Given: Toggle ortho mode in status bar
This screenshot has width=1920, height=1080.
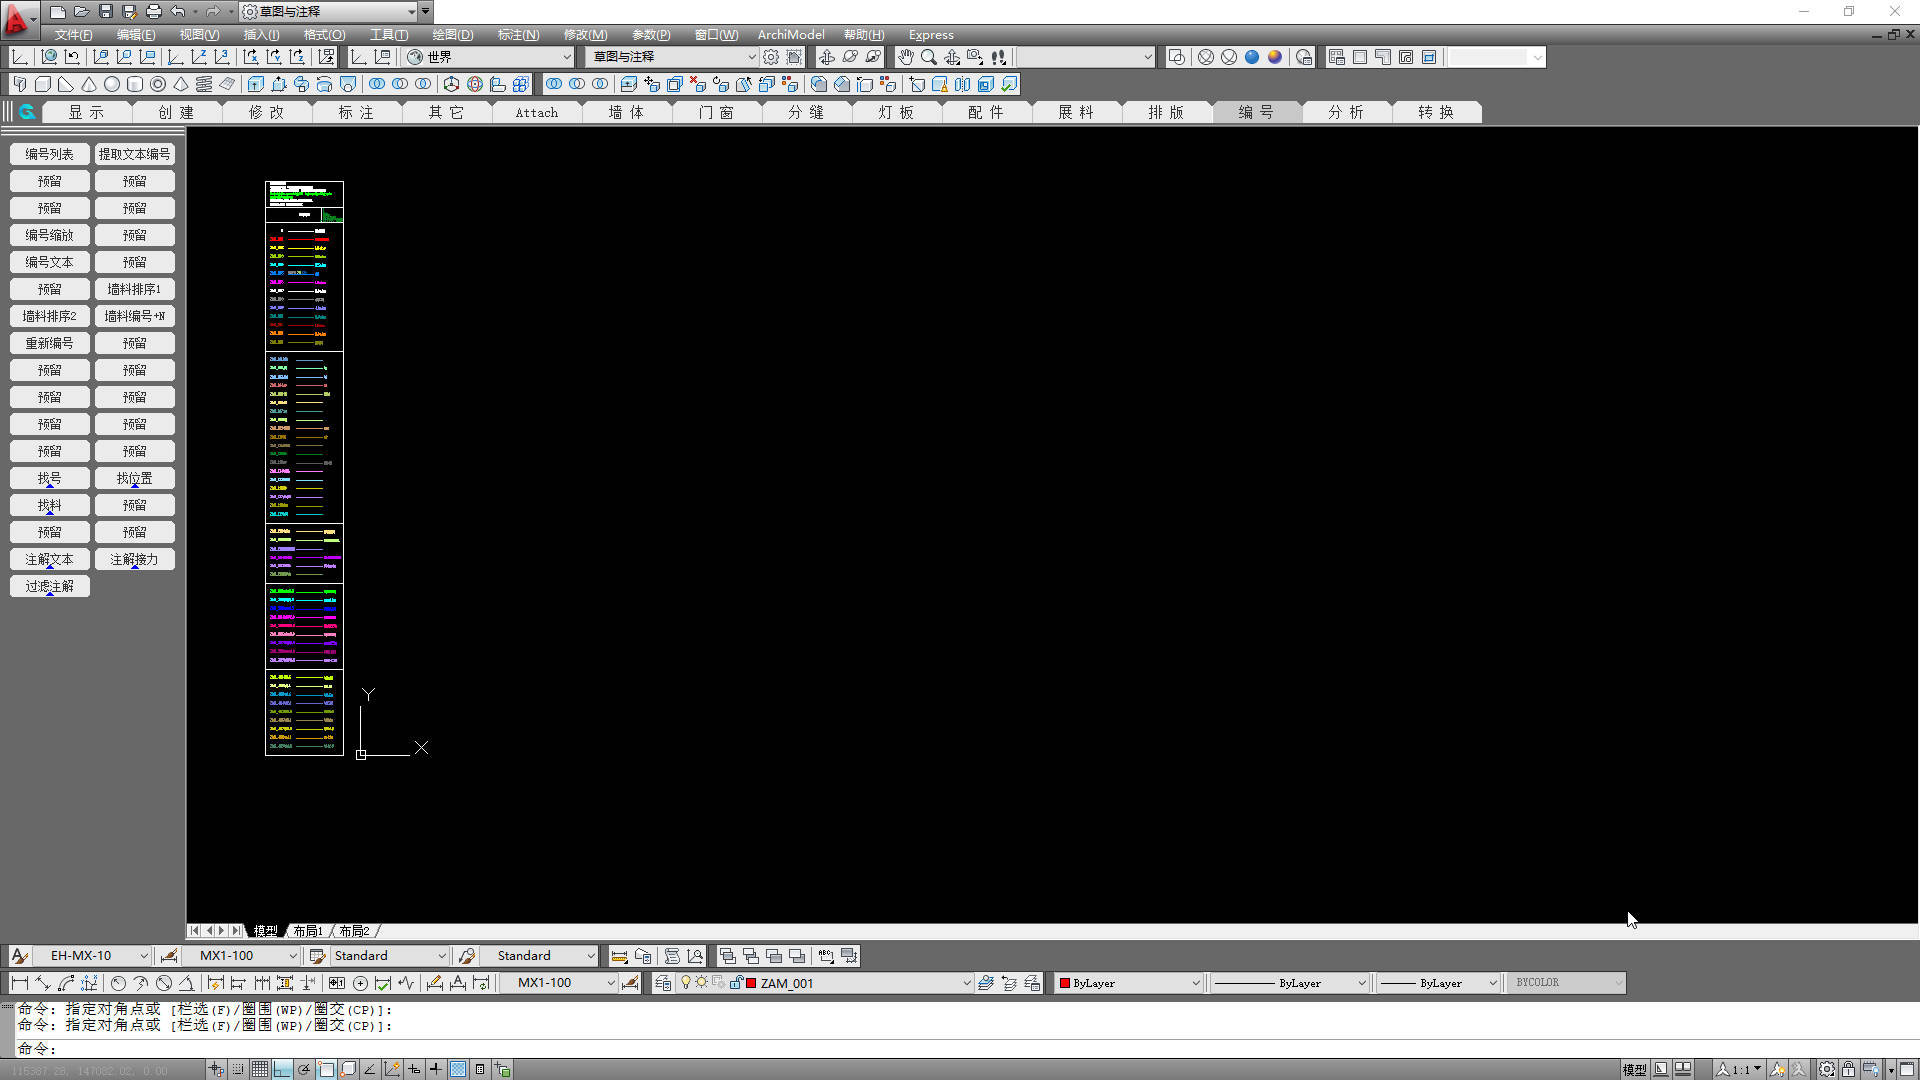Looking at the screenshot, I should [282, 1069].
